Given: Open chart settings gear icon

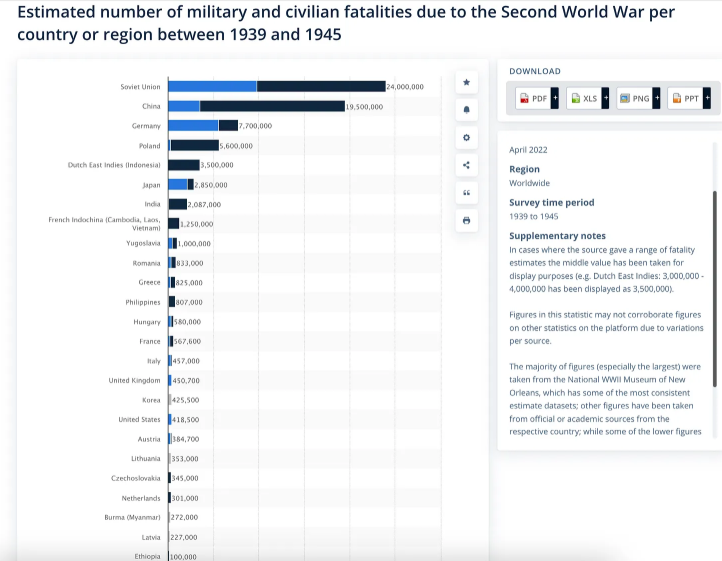Looking at the screenshot, I should (466, 137).
